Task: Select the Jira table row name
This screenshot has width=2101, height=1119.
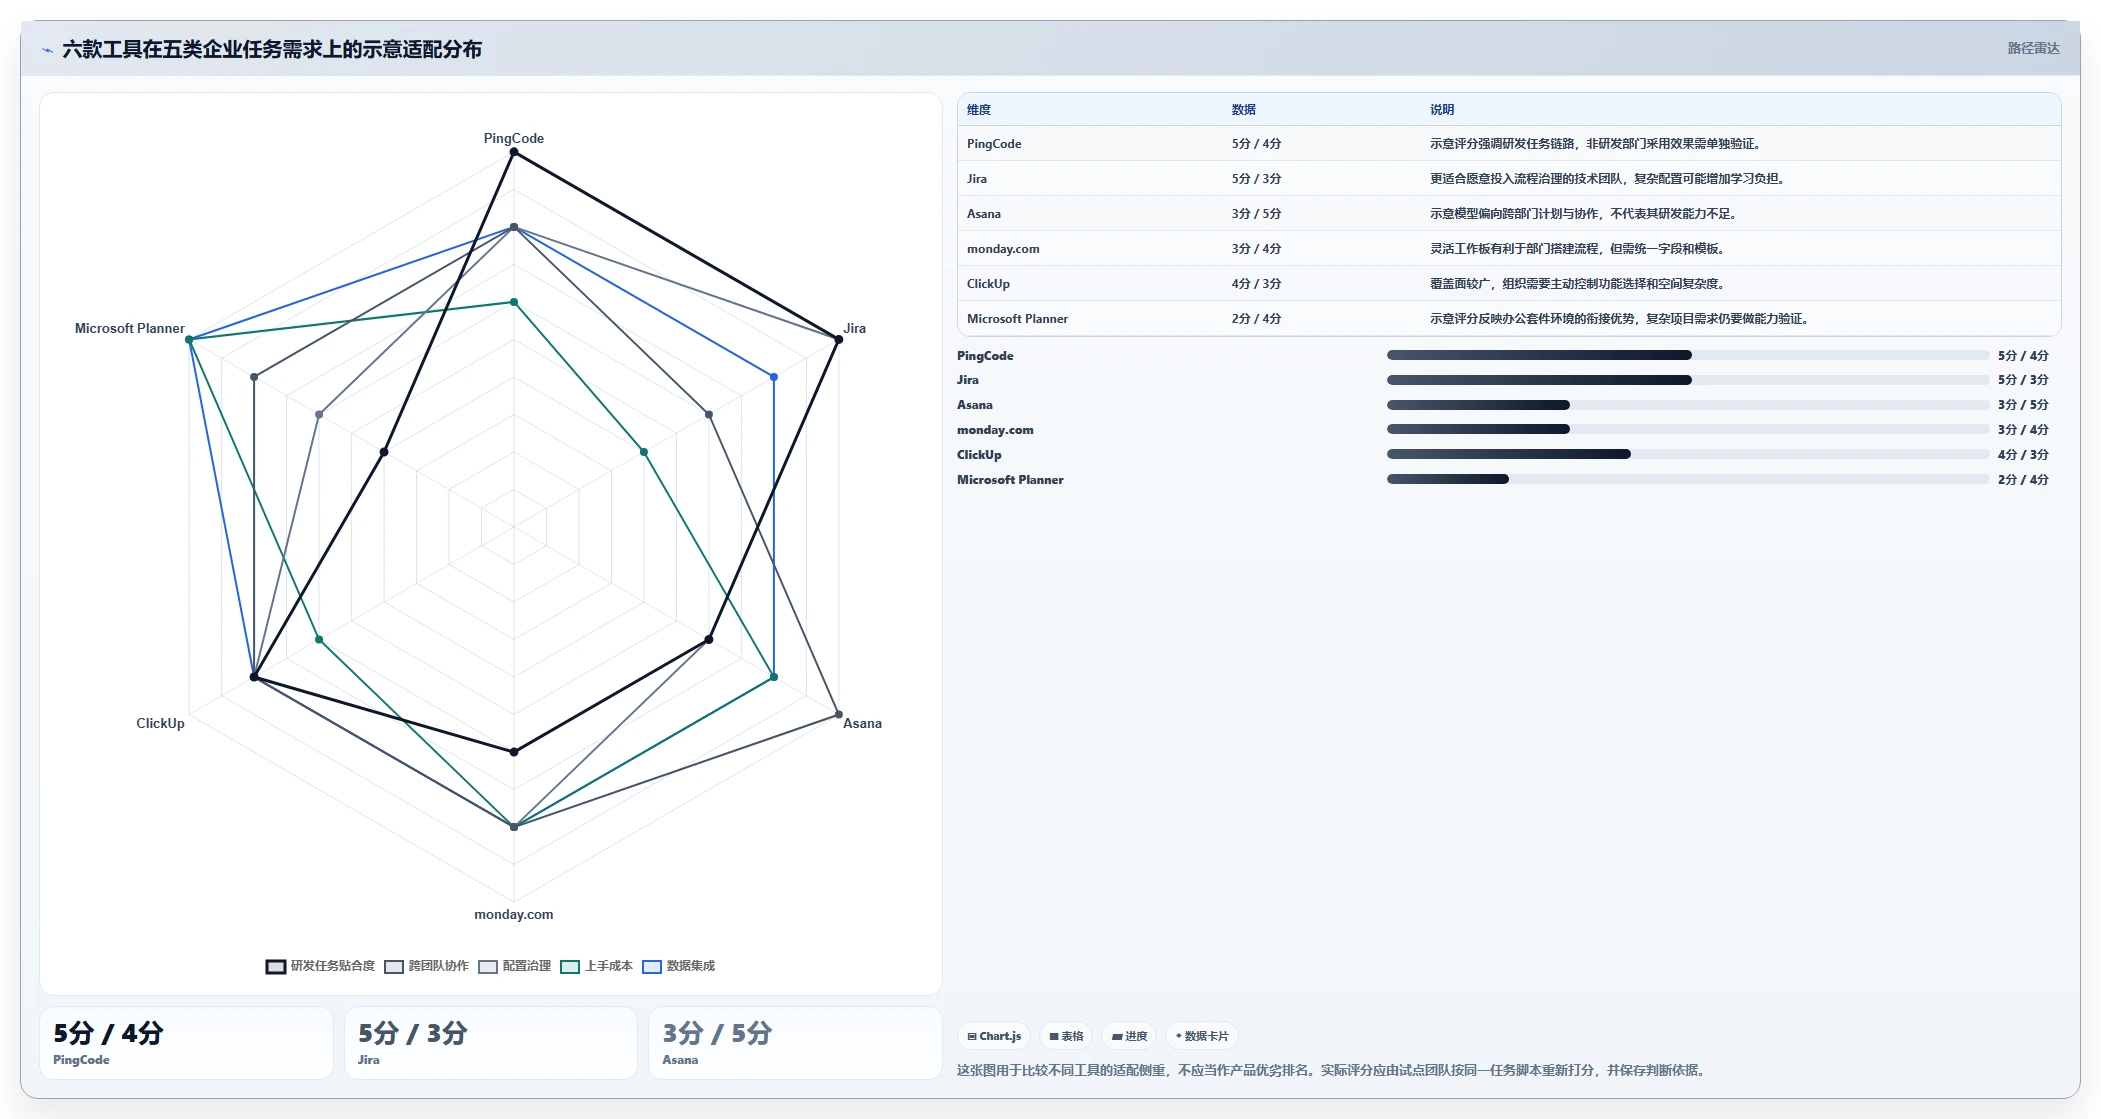Action: [x=977, y=179]
